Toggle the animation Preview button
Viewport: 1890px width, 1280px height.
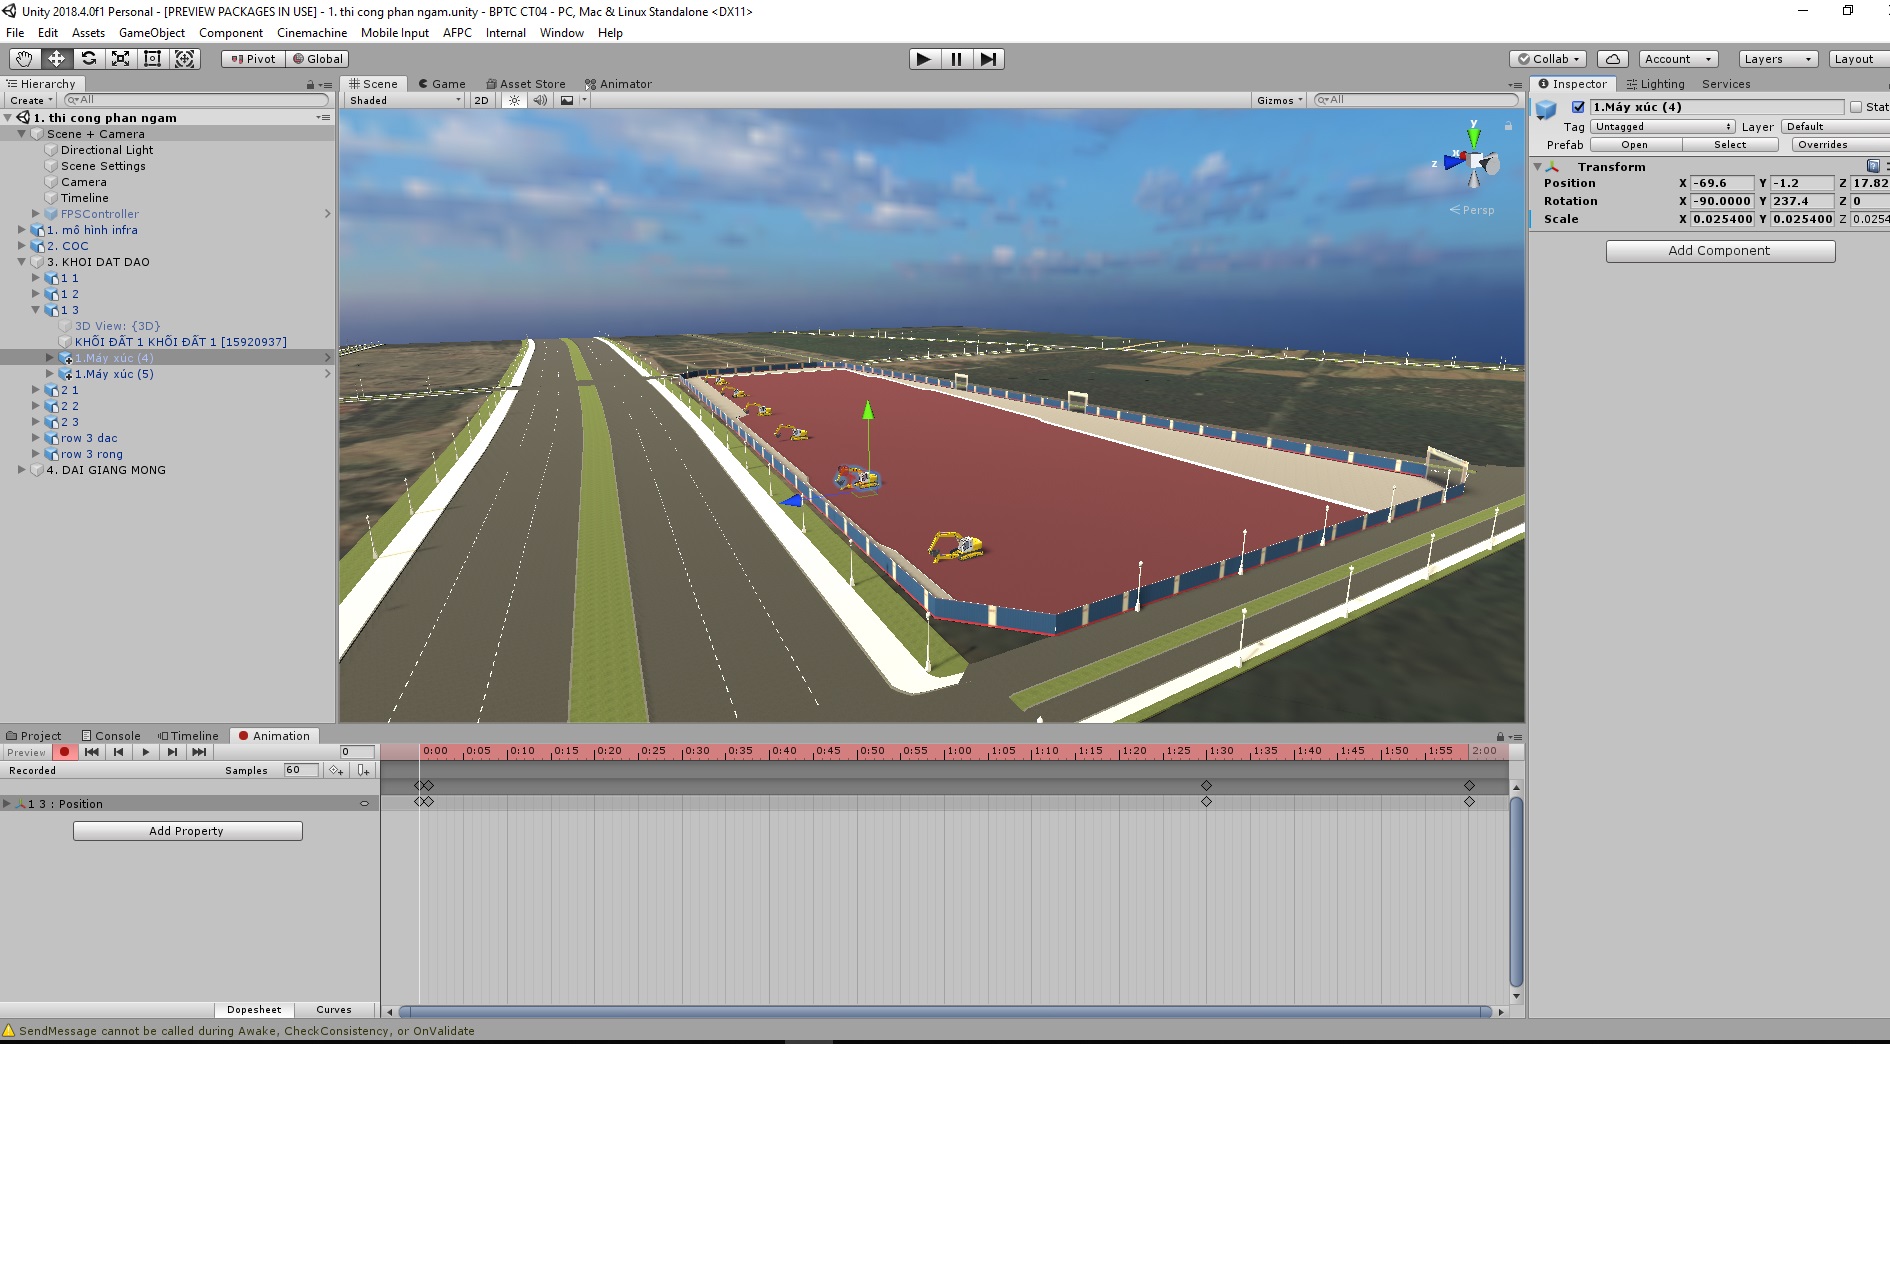click(x=26, y=752)
